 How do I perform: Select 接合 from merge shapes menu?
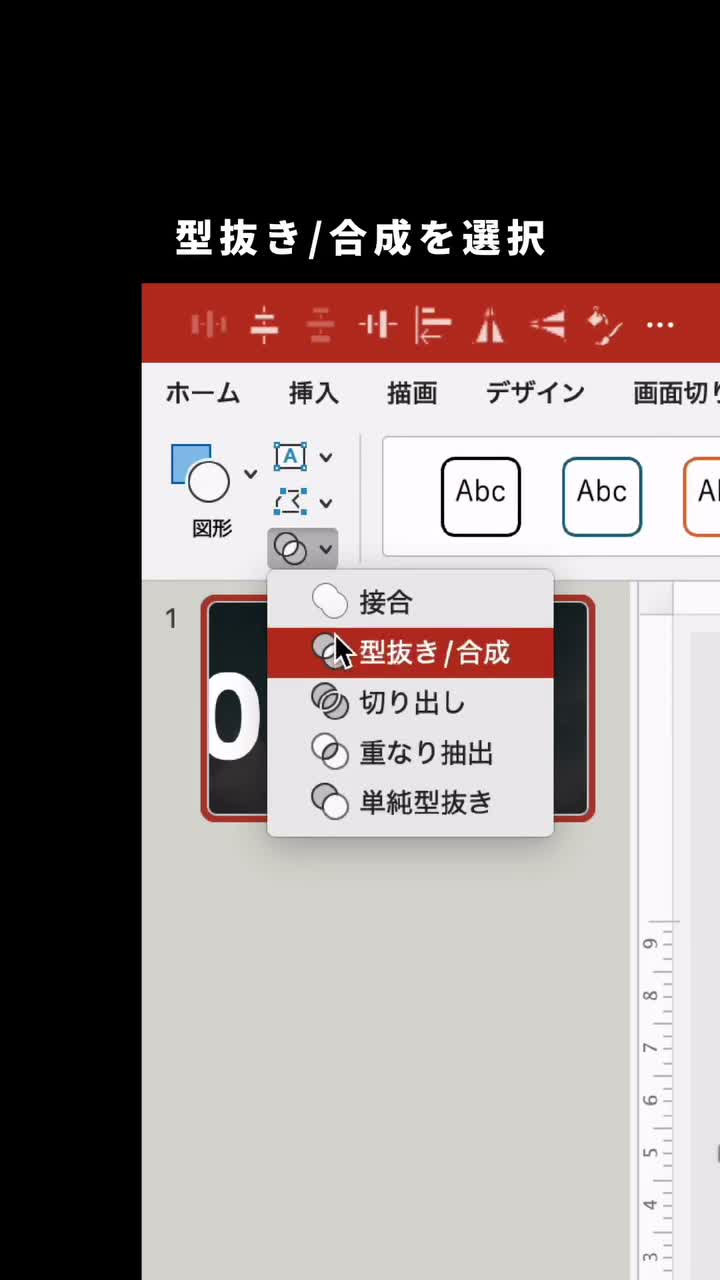[410, 603]
